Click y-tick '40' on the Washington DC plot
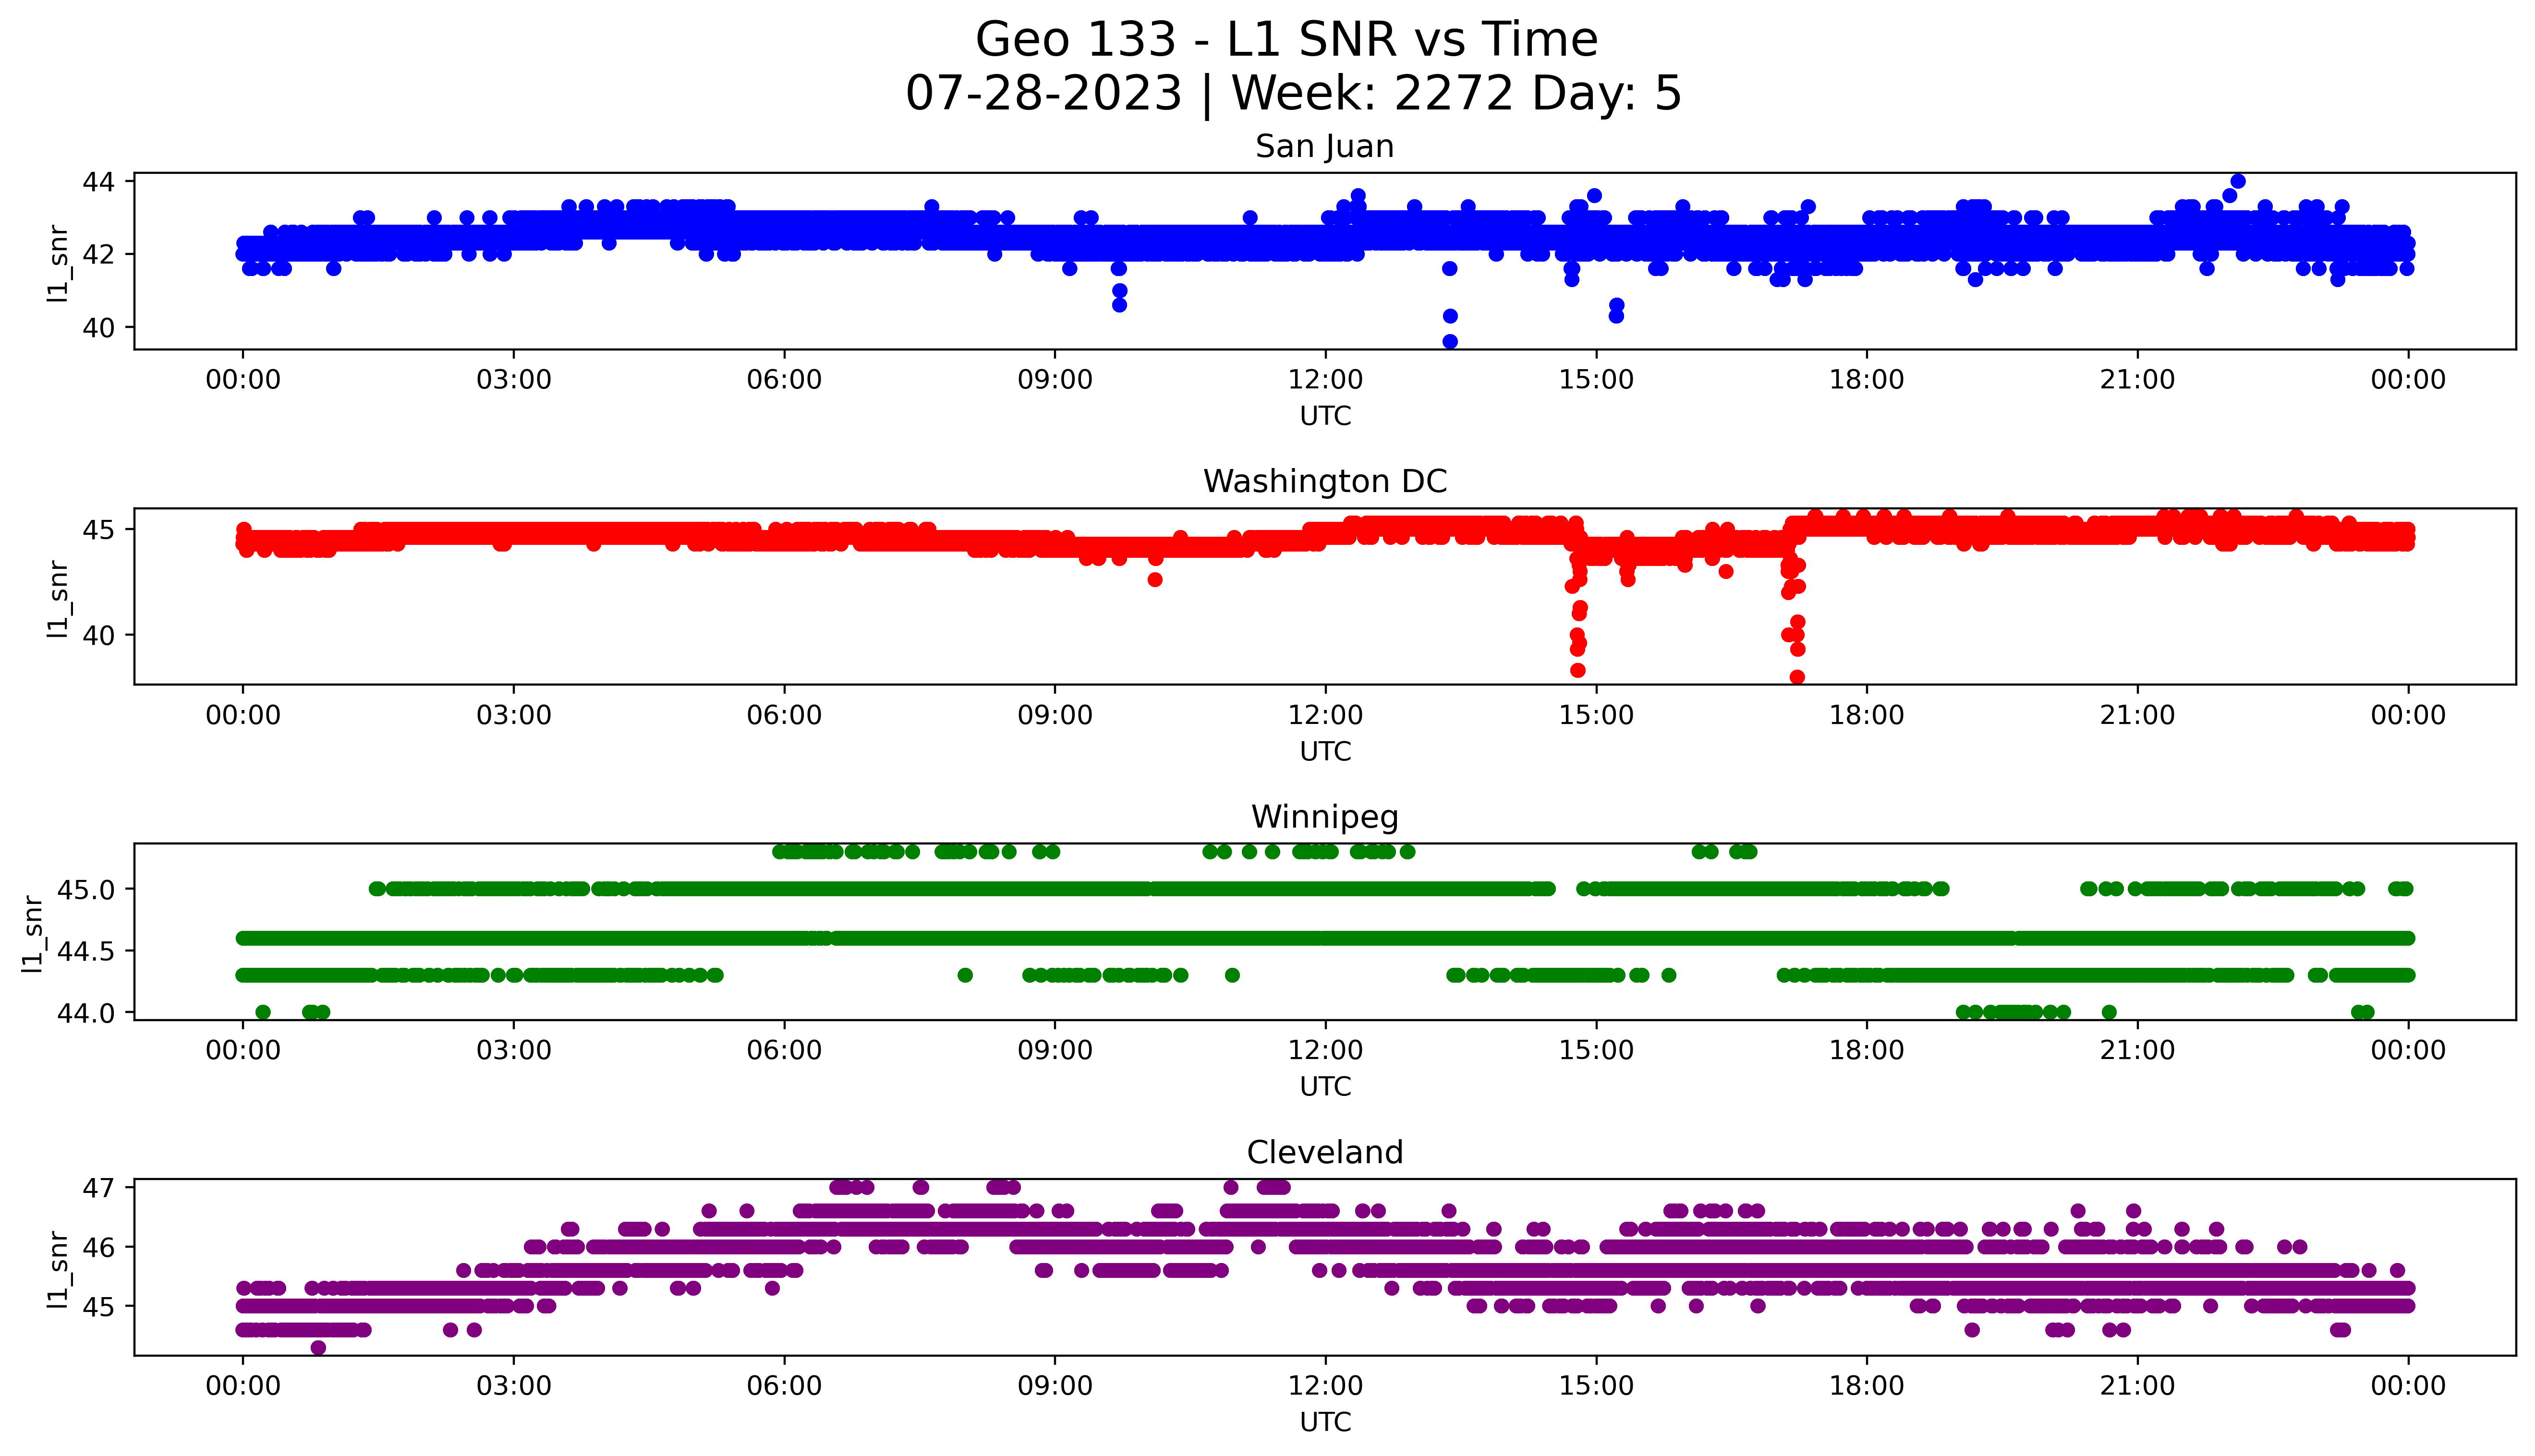The image size is (2535, 1456). click(99, 636)
